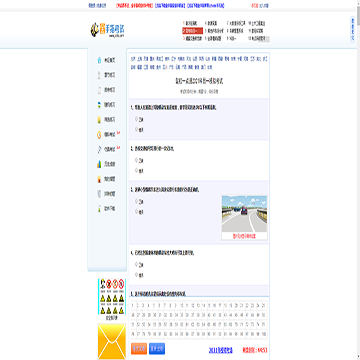Click the red link at the top bar's right end
This screenshot has height=360, width=360.
pos(255,6)
